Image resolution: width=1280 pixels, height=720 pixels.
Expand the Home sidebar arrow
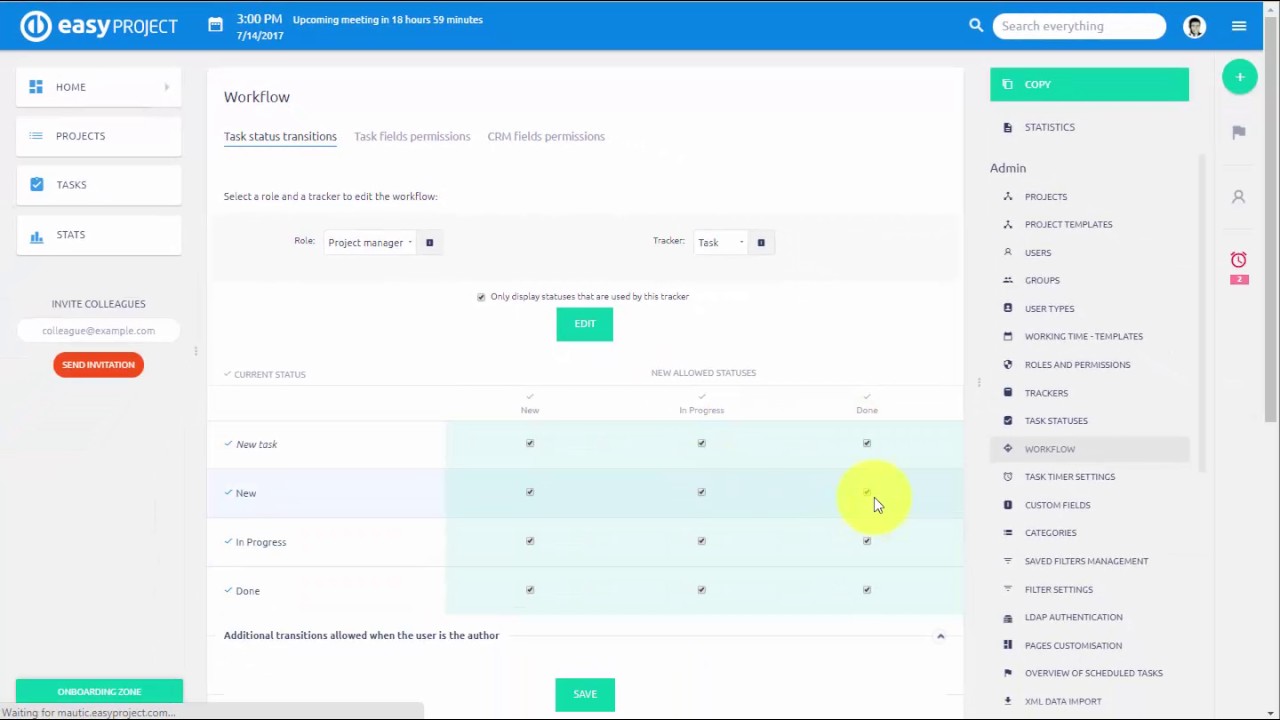[x=167, y=87]
